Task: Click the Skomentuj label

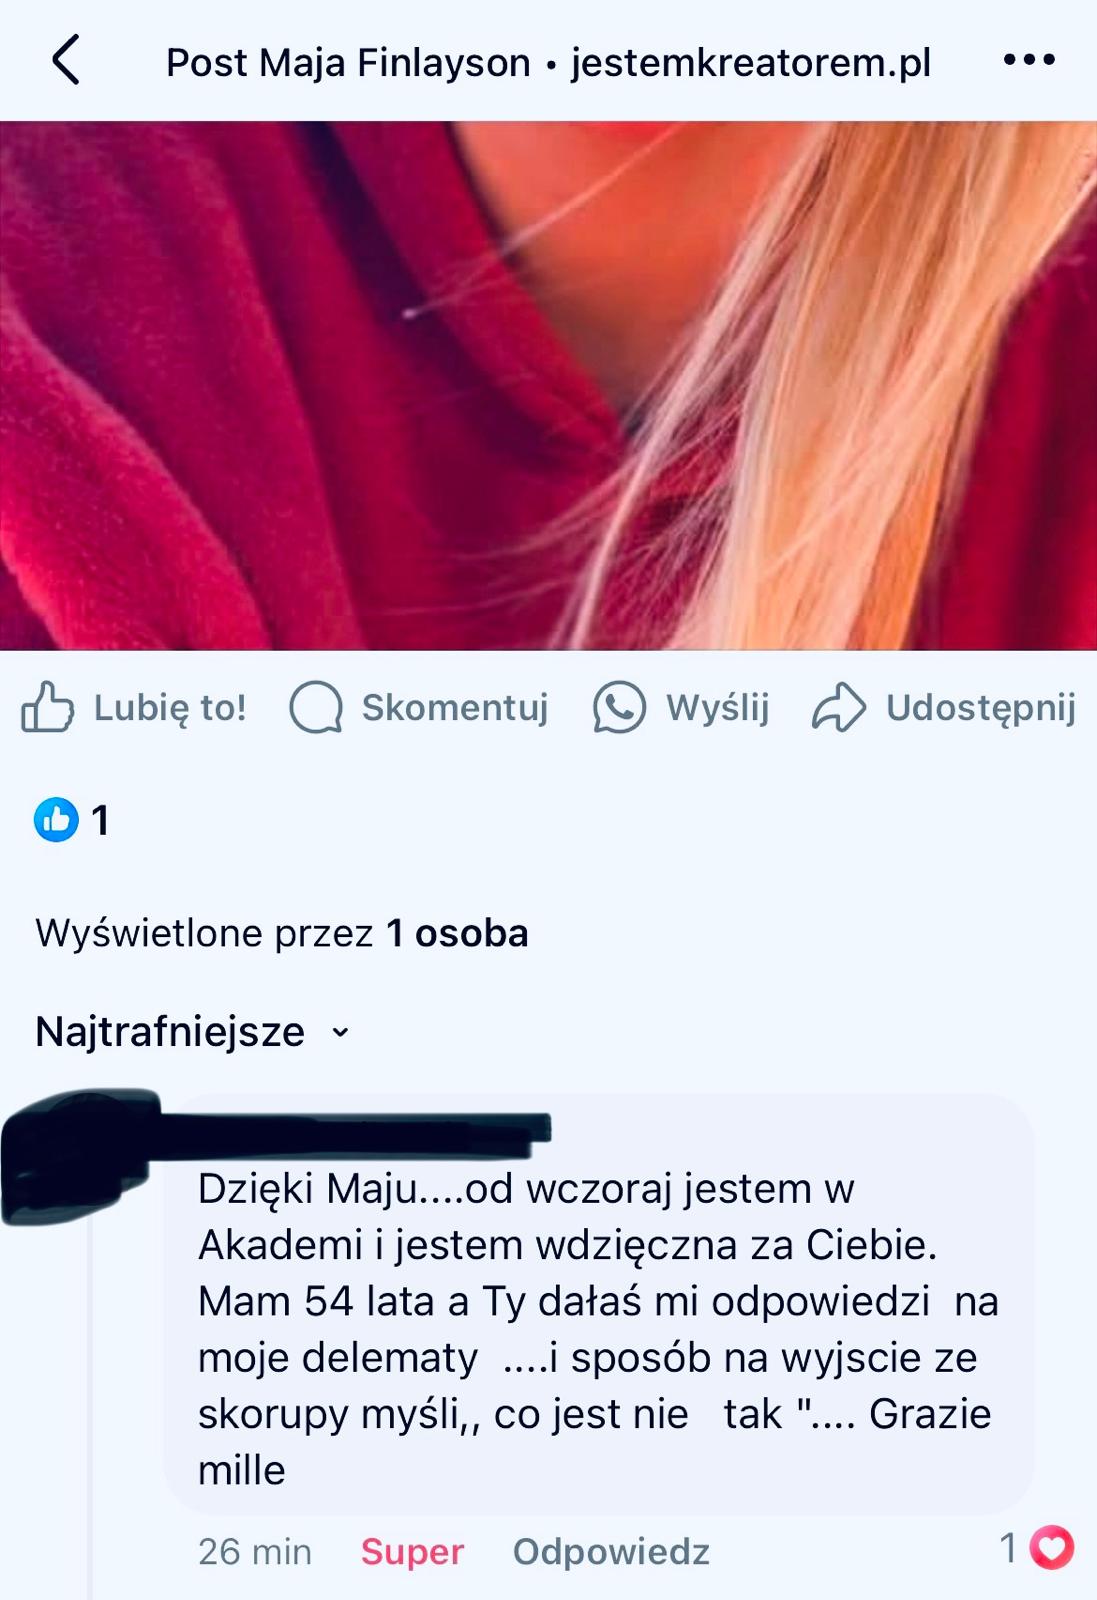Action: pos(455,707)
